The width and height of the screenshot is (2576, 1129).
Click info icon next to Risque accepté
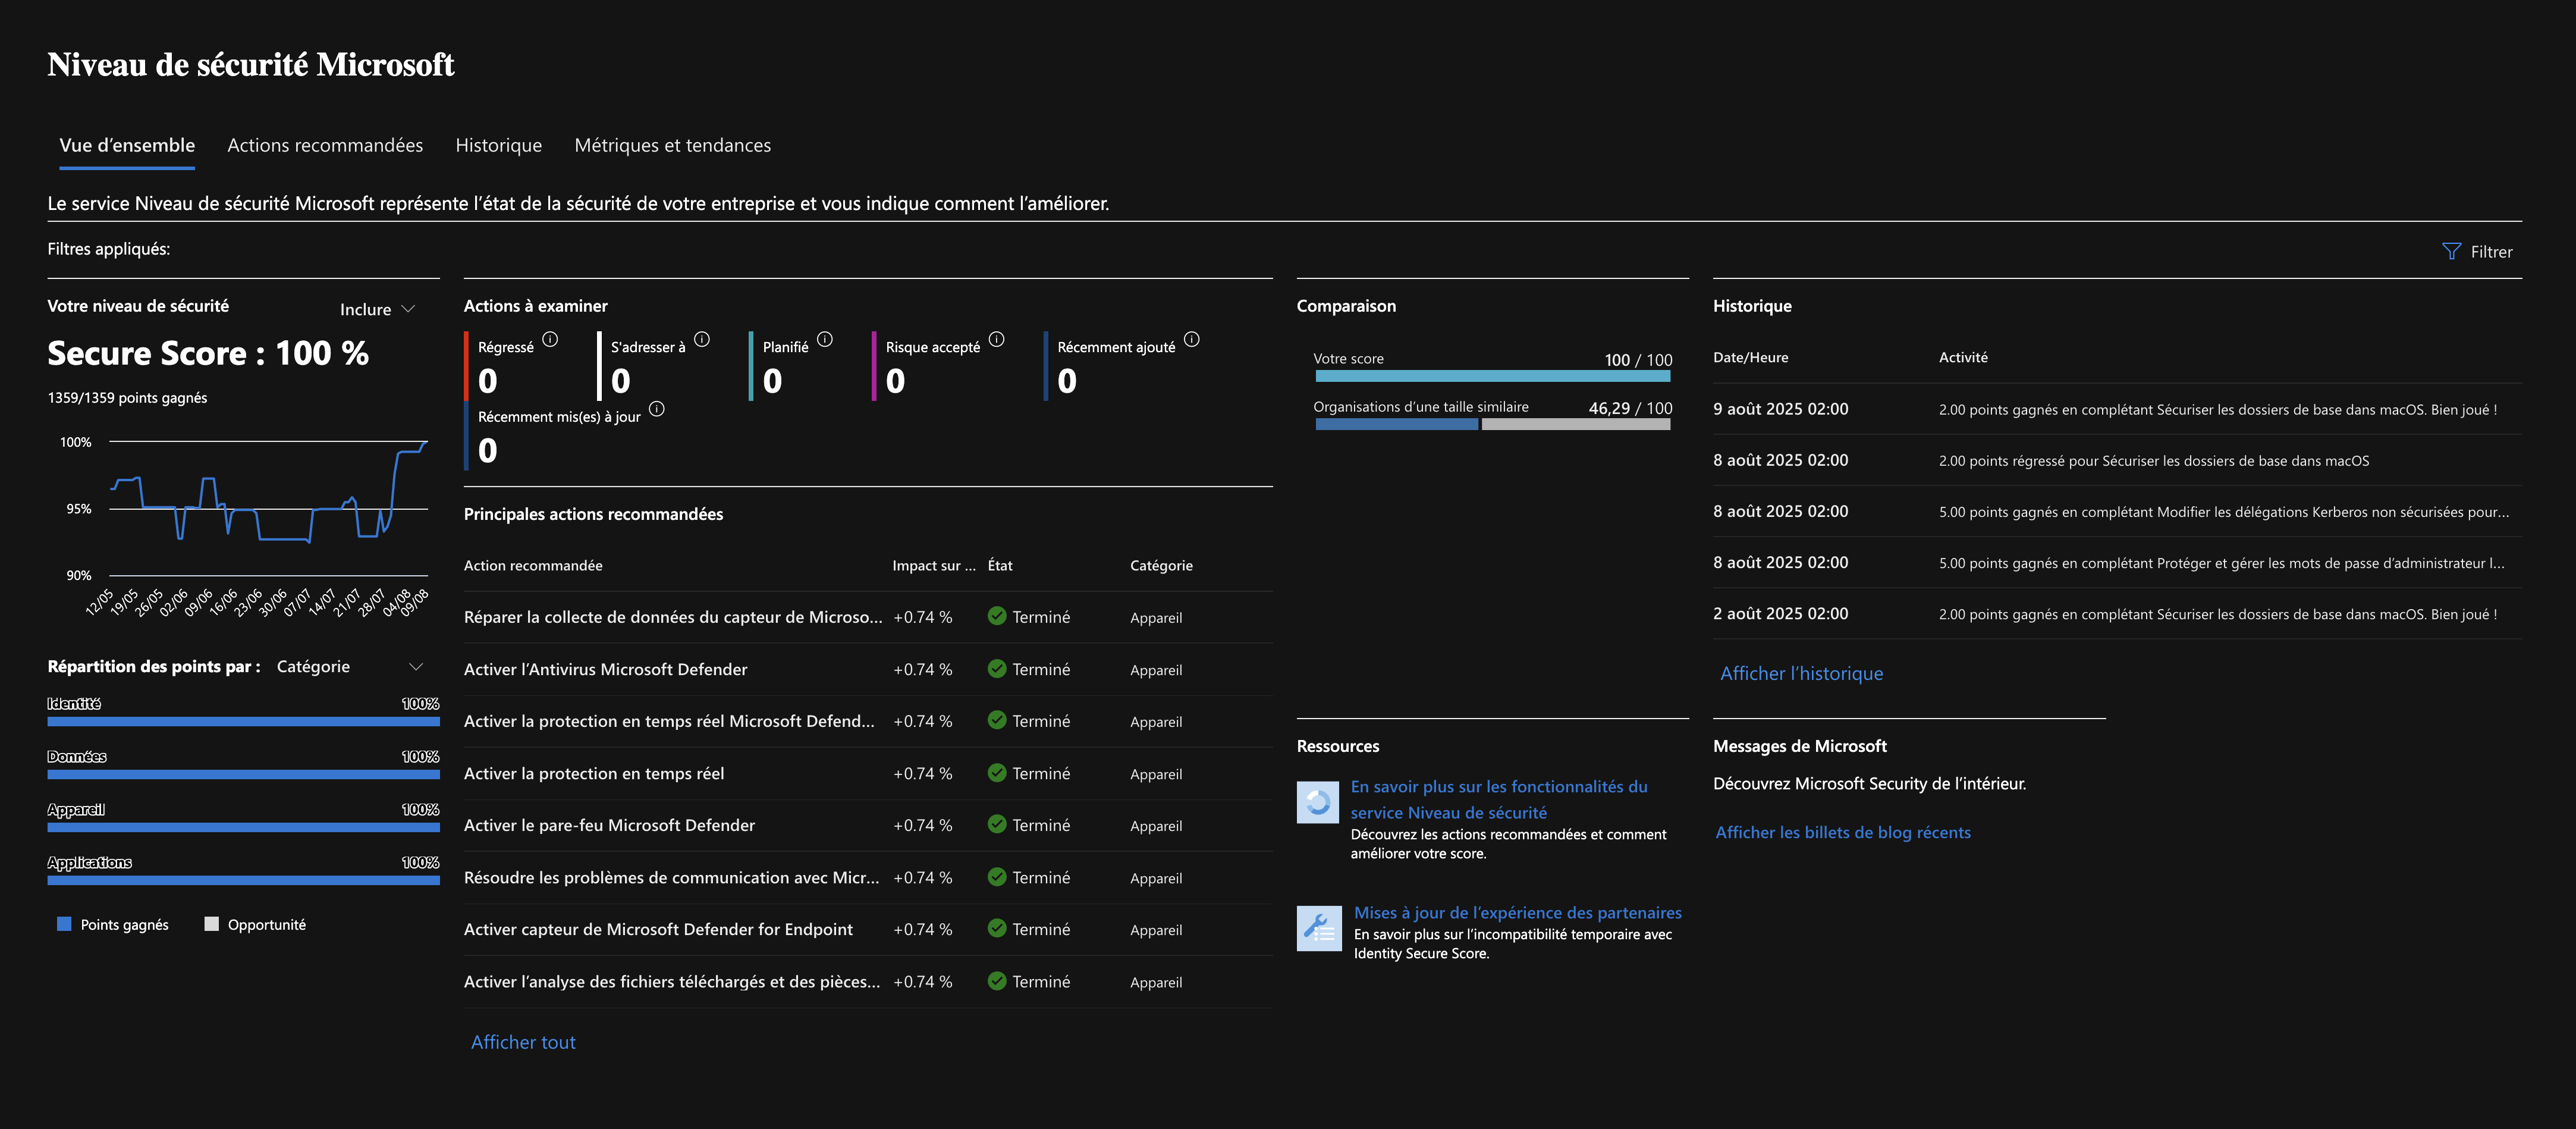click(996, 339)
